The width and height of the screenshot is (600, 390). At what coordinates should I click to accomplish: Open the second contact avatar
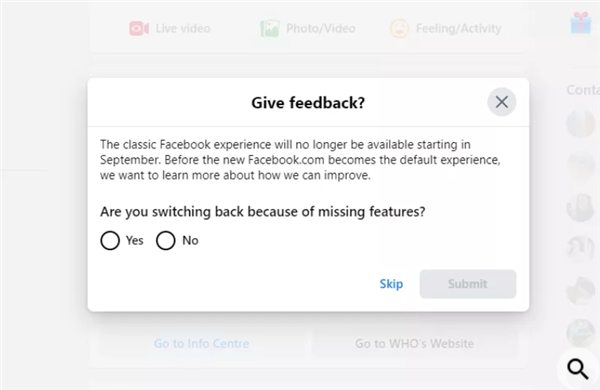[x=580, y=165]
